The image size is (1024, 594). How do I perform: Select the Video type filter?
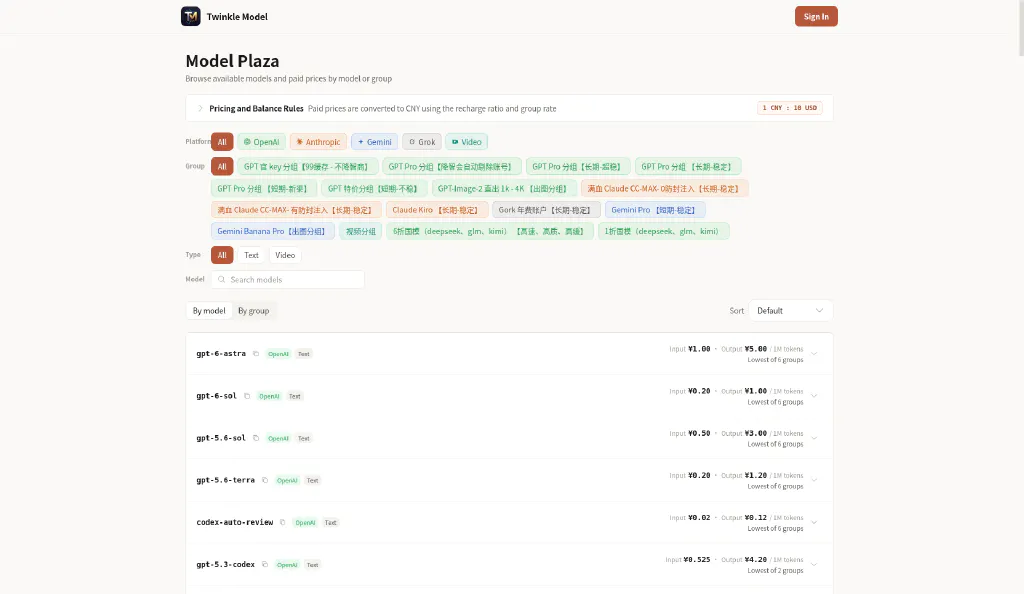click(285, 255)
